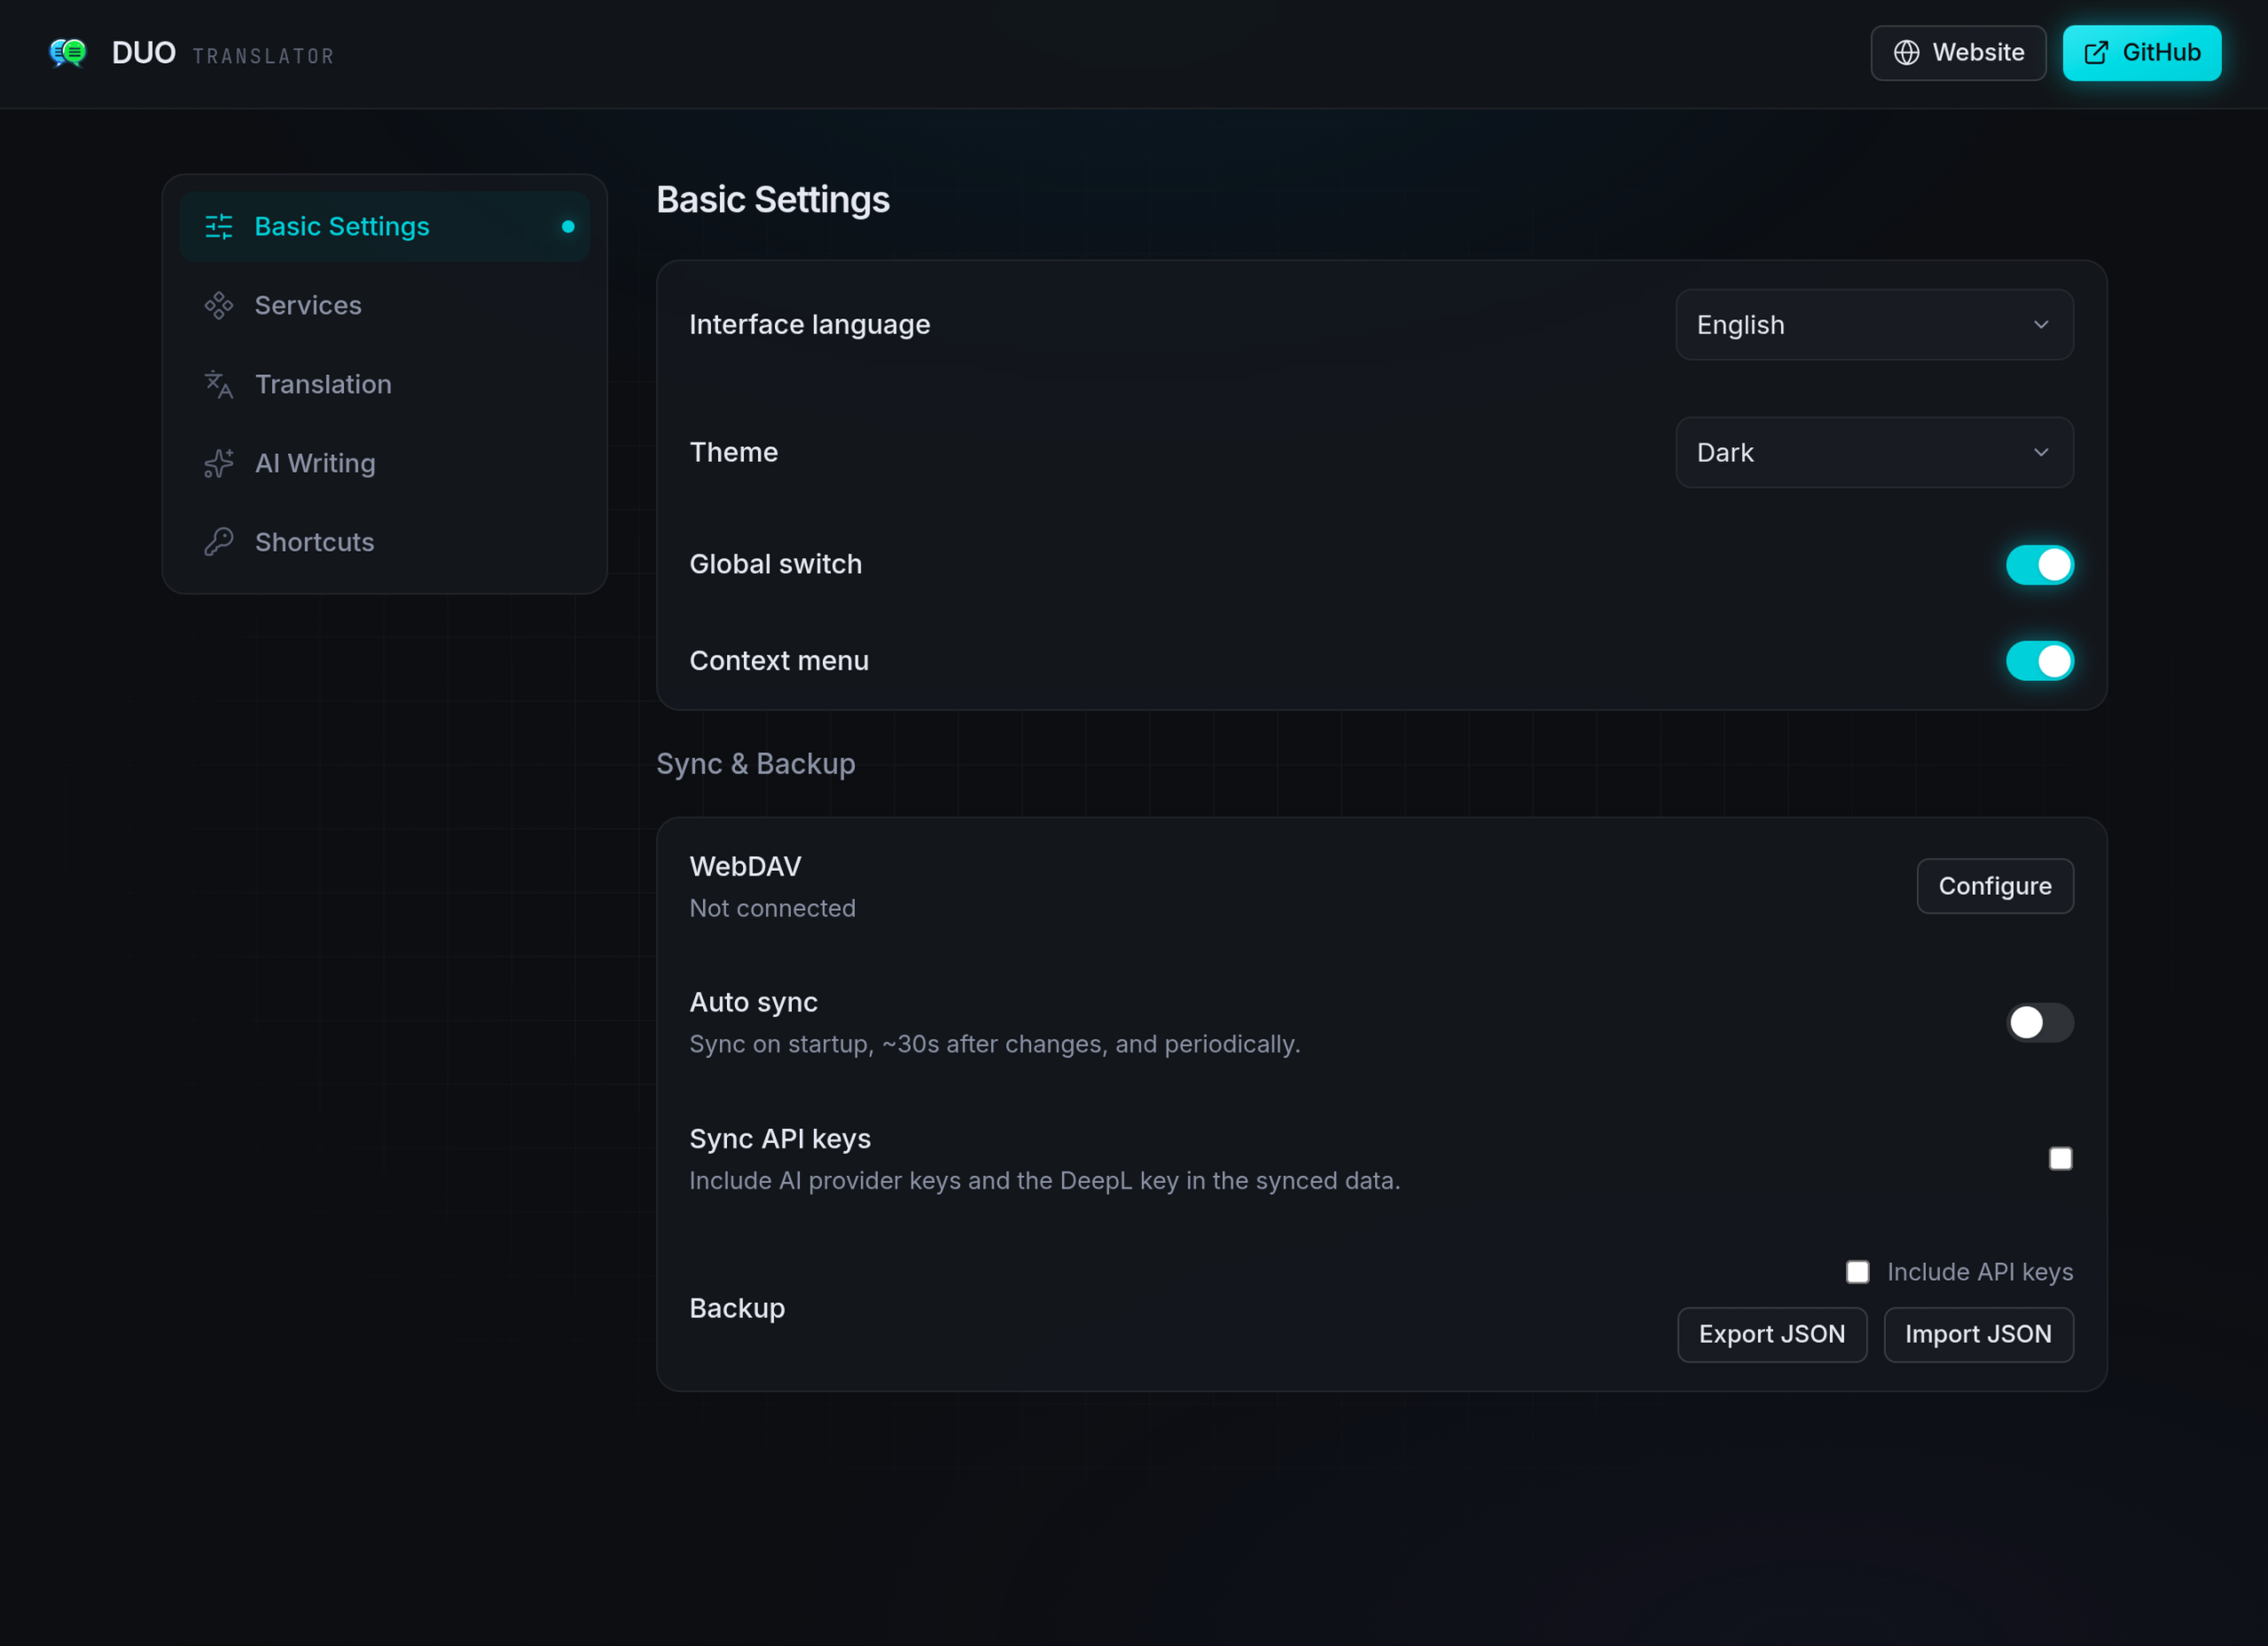Turn off the Global switch toggle
2268x1646 pixels.
pyautogui.click(x=2040, y=565)
